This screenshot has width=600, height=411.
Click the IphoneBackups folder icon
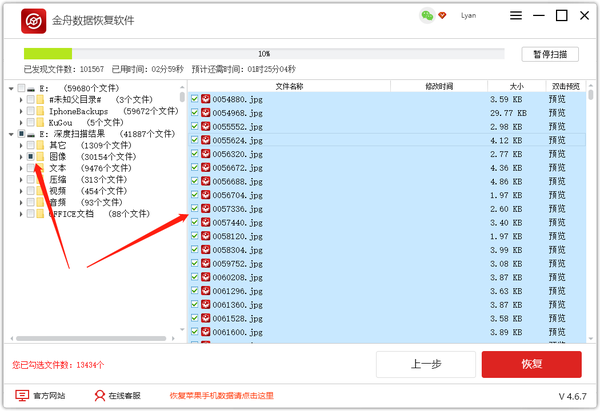(x=41, y=111)
